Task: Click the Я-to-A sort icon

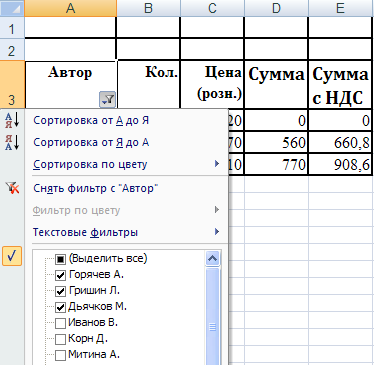Action: tap(12, 142)
